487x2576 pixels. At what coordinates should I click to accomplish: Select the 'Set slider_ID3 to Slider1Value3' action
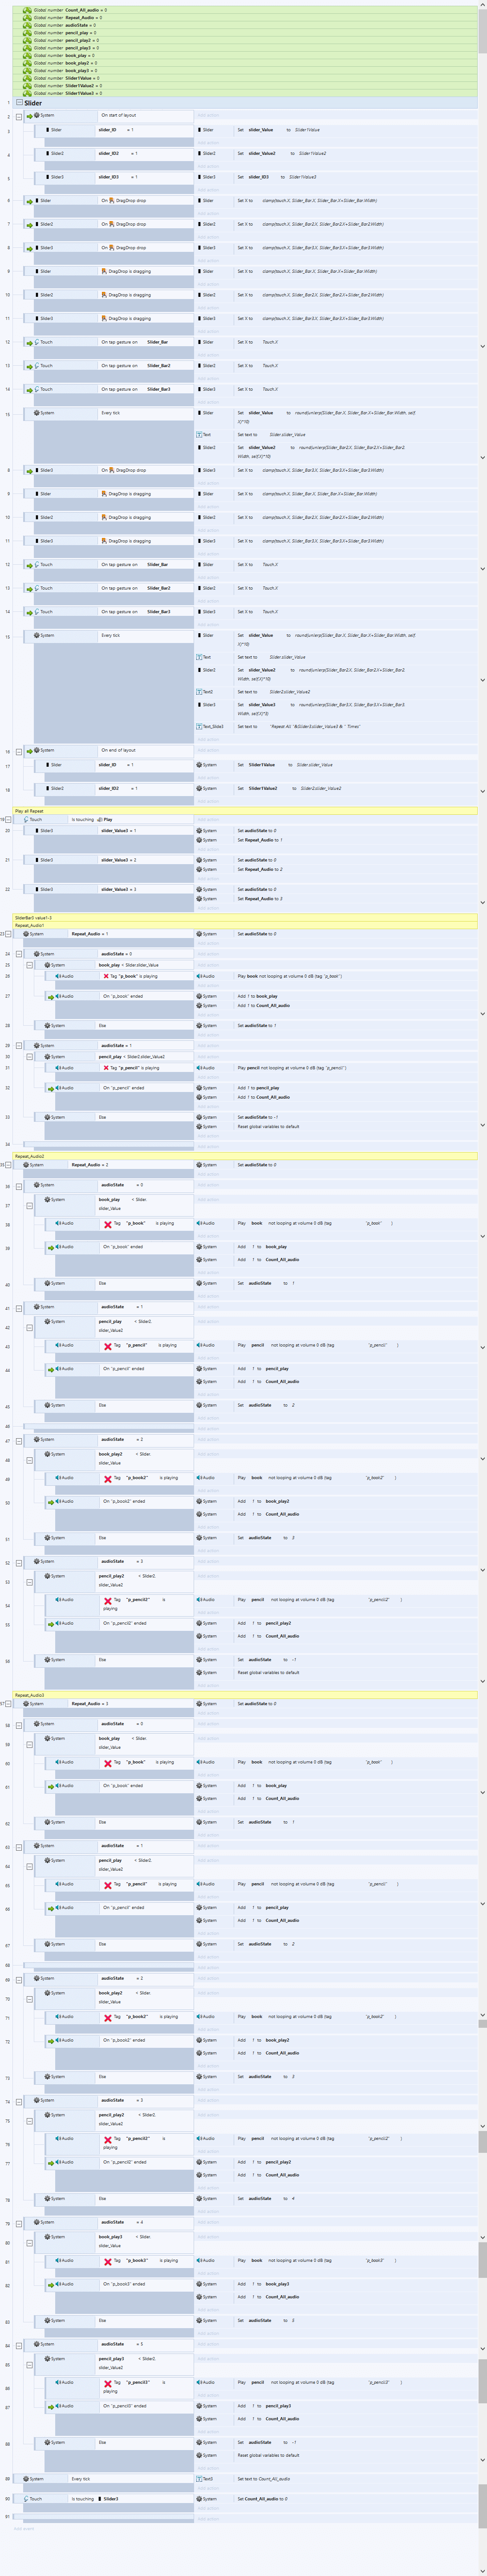(x=336, y=177)
